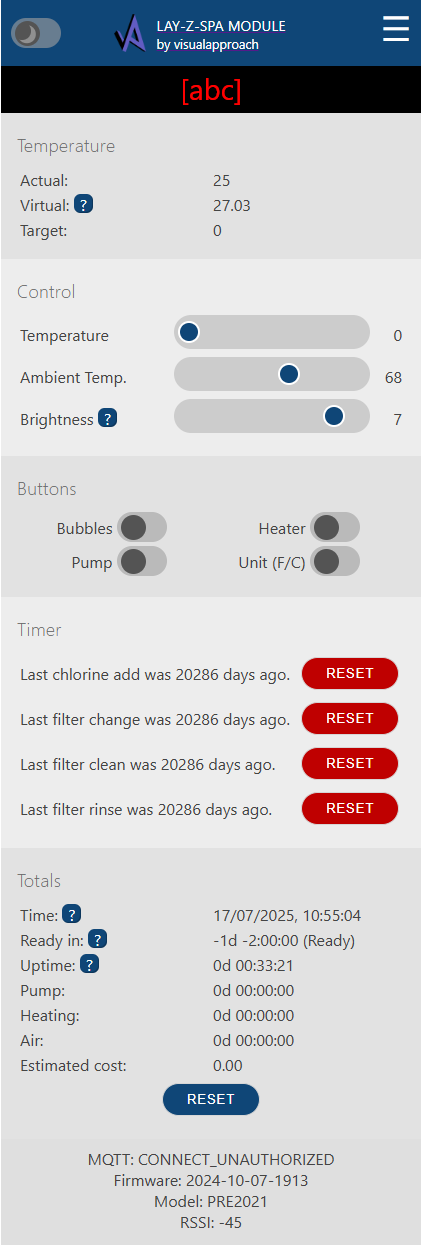Toggle the Unit (F/C) switch
The image size is (427, 1245).
335,561
